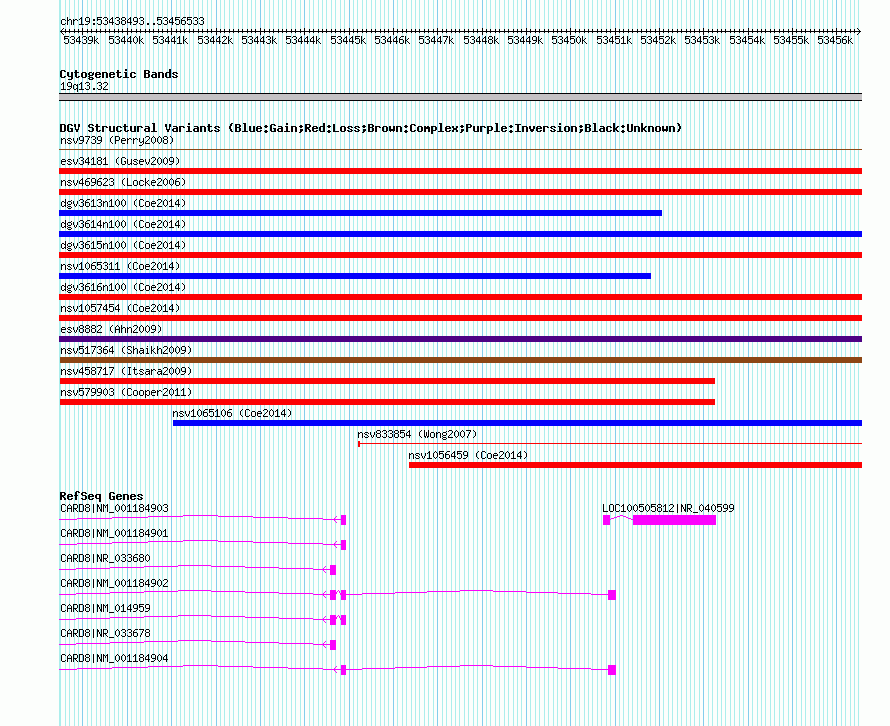Select the large LOC100505812 magenta exon block
890x726 pixels.
tap(674, 520)
